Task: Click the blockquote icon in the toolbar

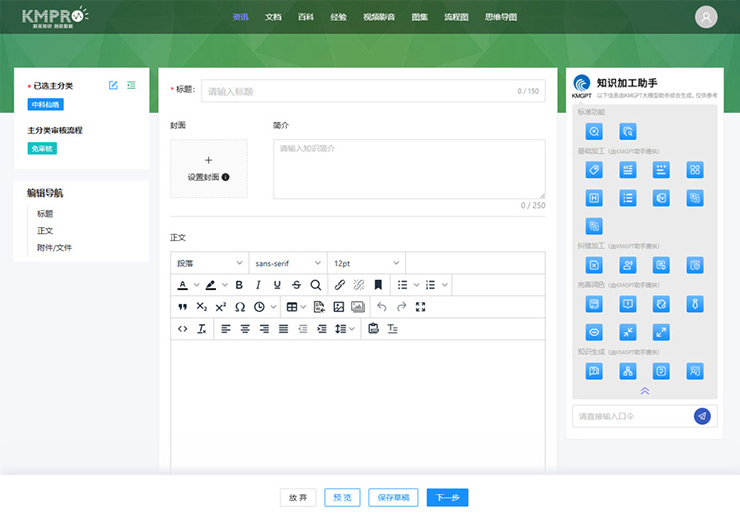Action: tap(182, 307)
